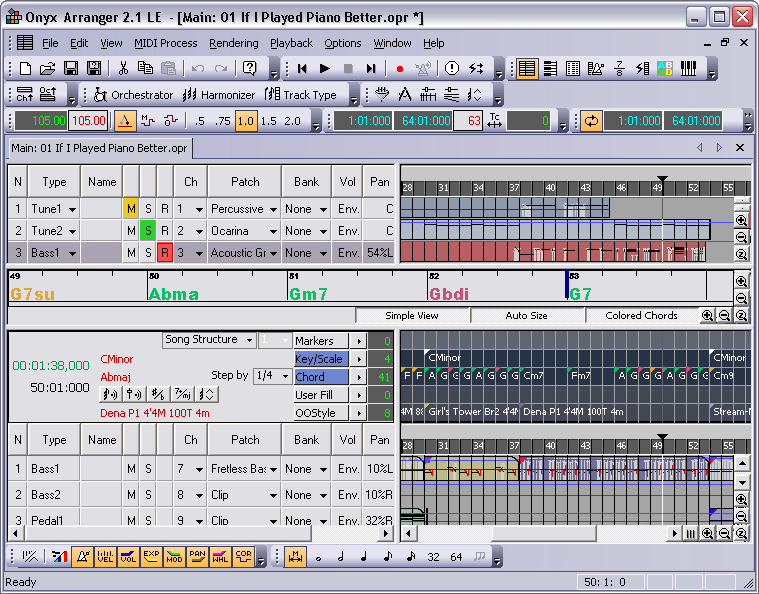759x594 pixels.
Task: Select 32nd note duration
Action: 433,557
